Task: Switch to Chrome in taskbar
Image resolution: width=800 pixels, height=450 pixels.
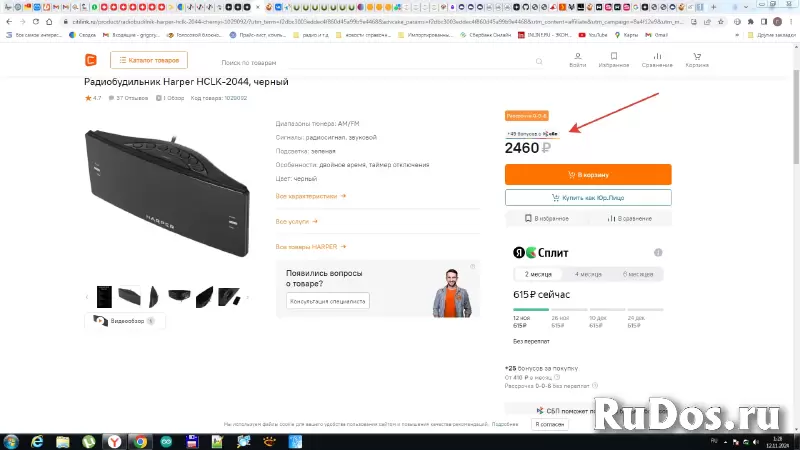Action: point(140,441)
